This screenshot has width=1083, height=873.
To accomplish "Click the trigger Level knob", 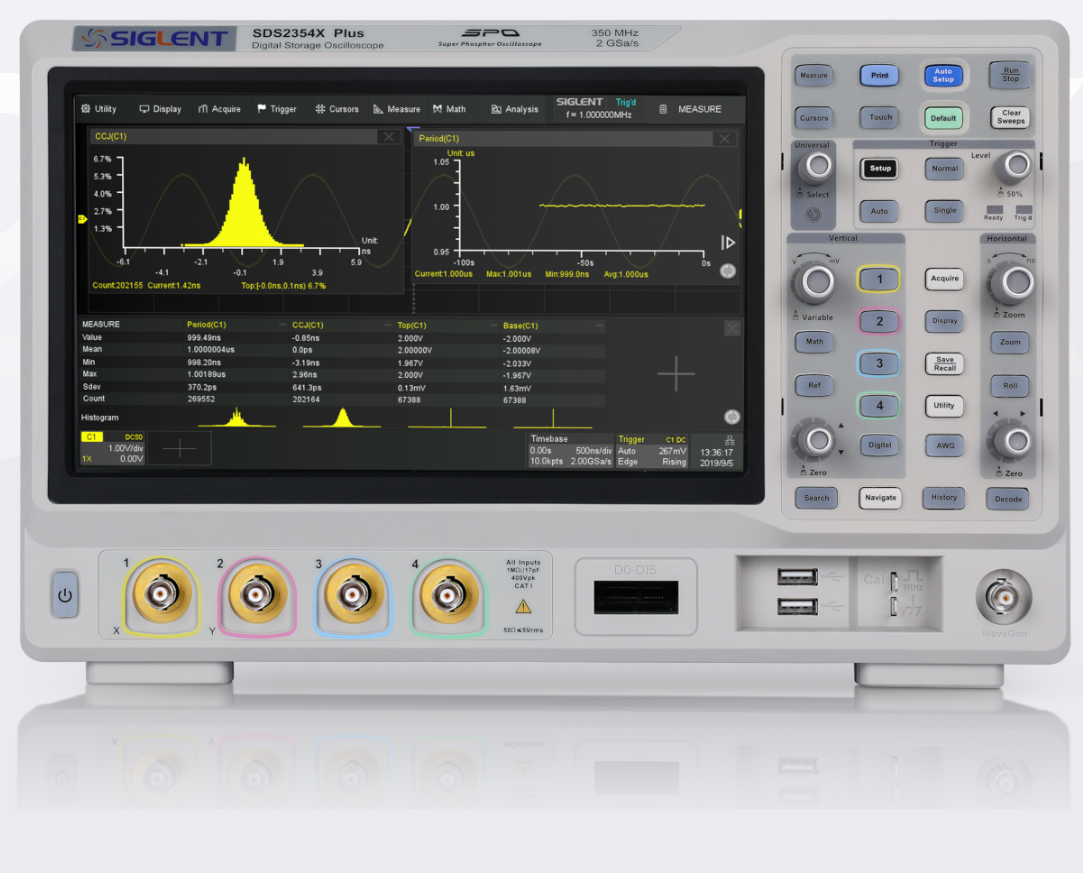I will pos(1015,165).
